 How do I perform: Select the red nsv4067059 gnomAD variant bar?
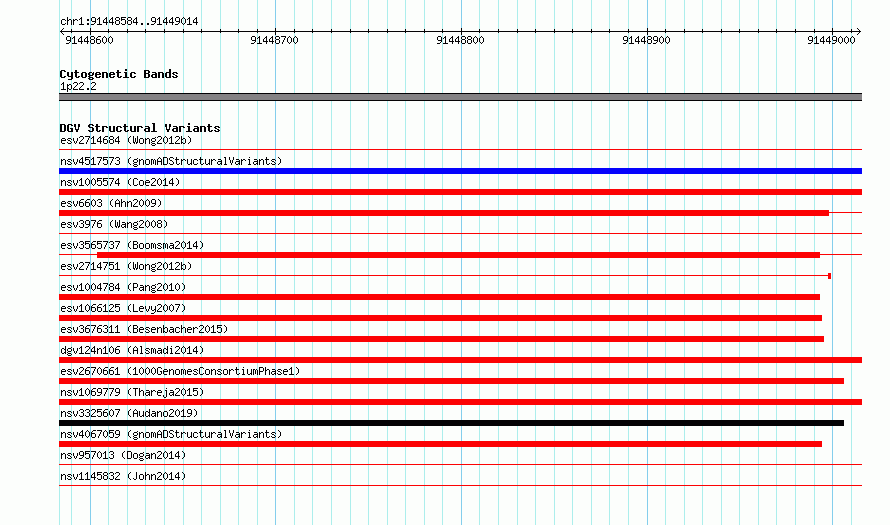point(440,444)
